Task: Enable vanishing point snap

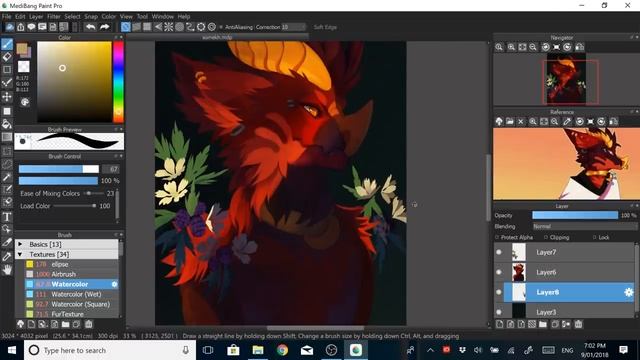Action: click(x=158, y=27)
